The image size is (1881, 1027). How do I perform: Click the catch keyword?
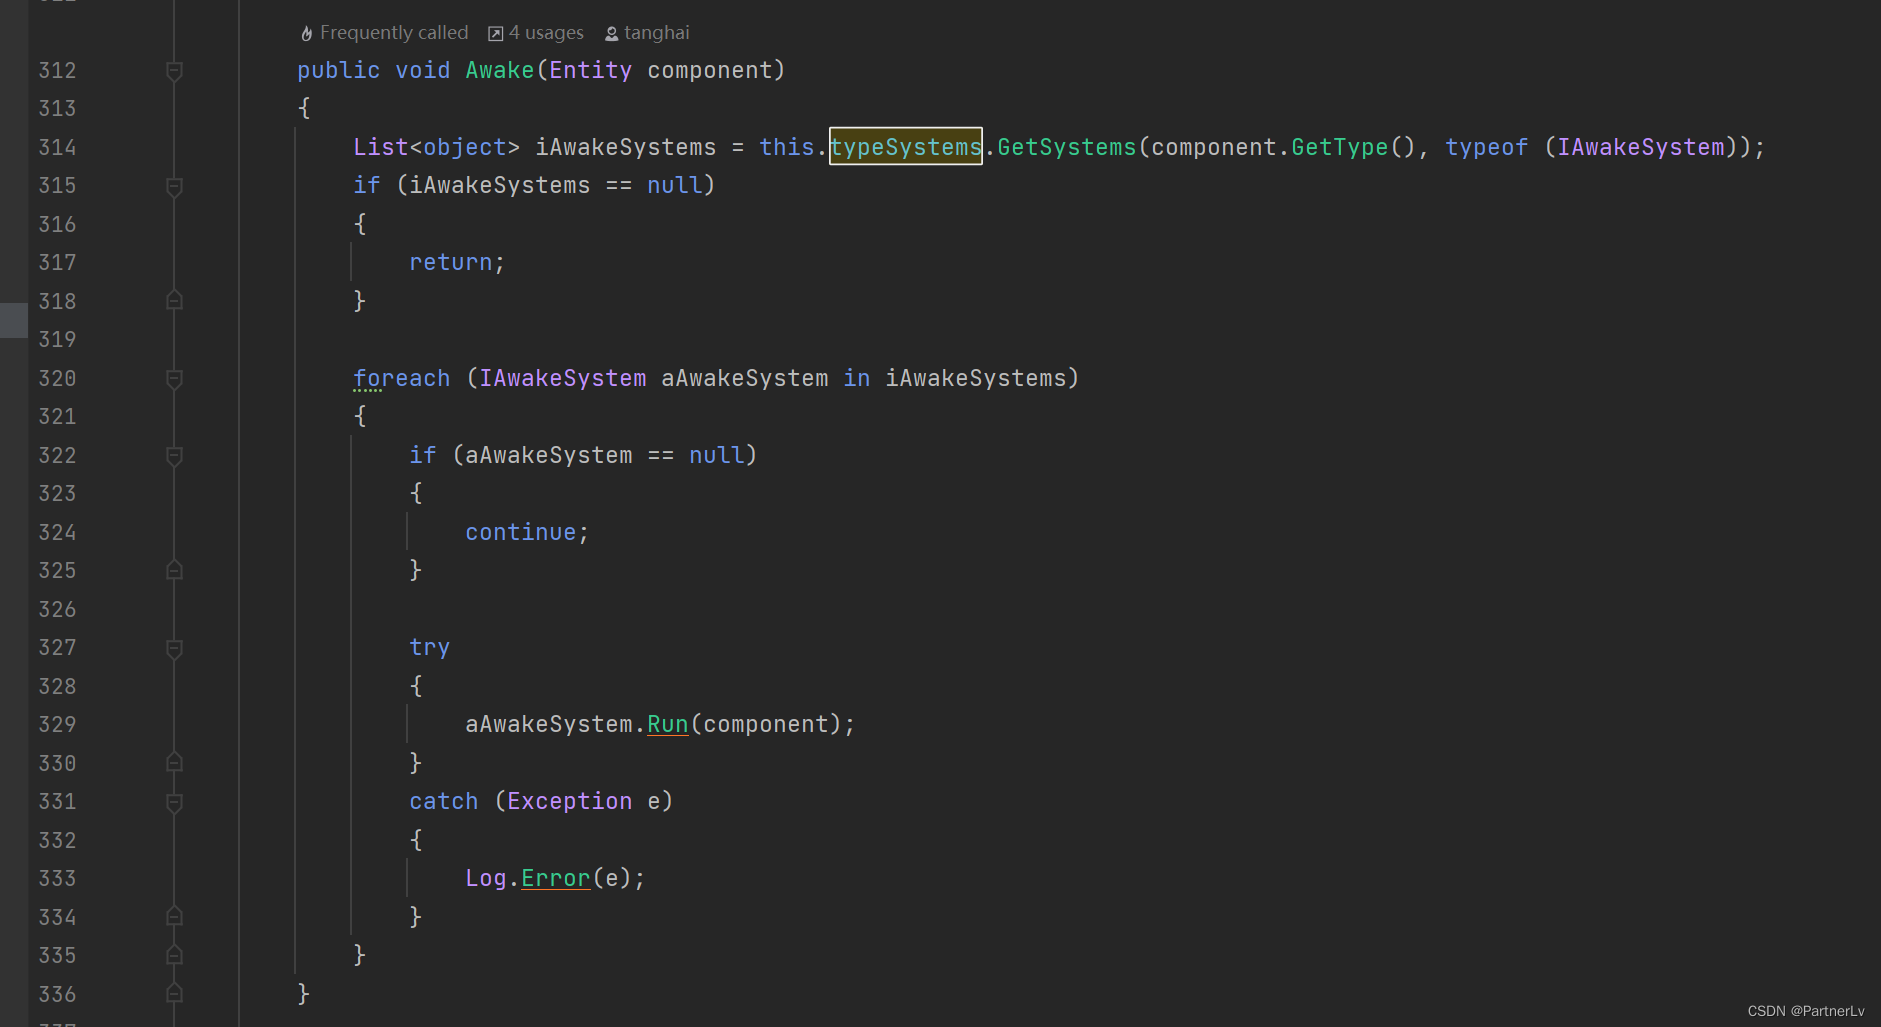[x=444, y=801]
